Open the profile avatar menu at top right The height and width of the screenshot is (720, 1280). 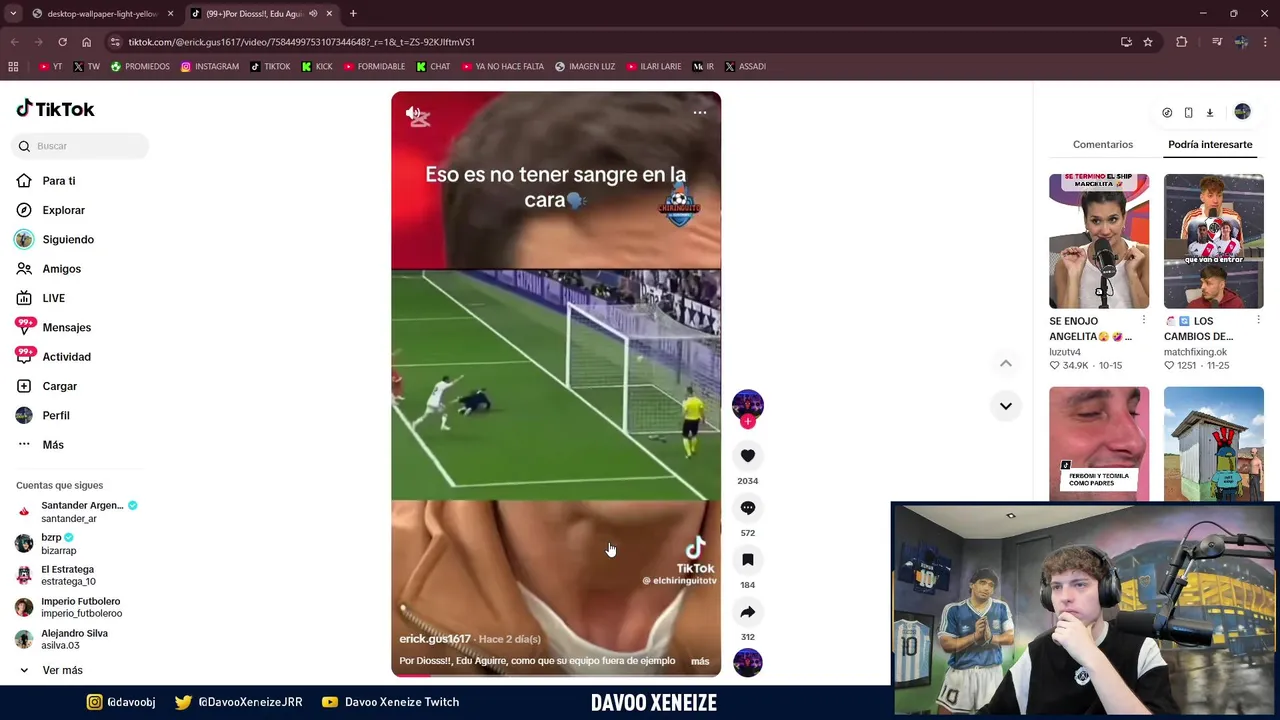click(1242, 112)
